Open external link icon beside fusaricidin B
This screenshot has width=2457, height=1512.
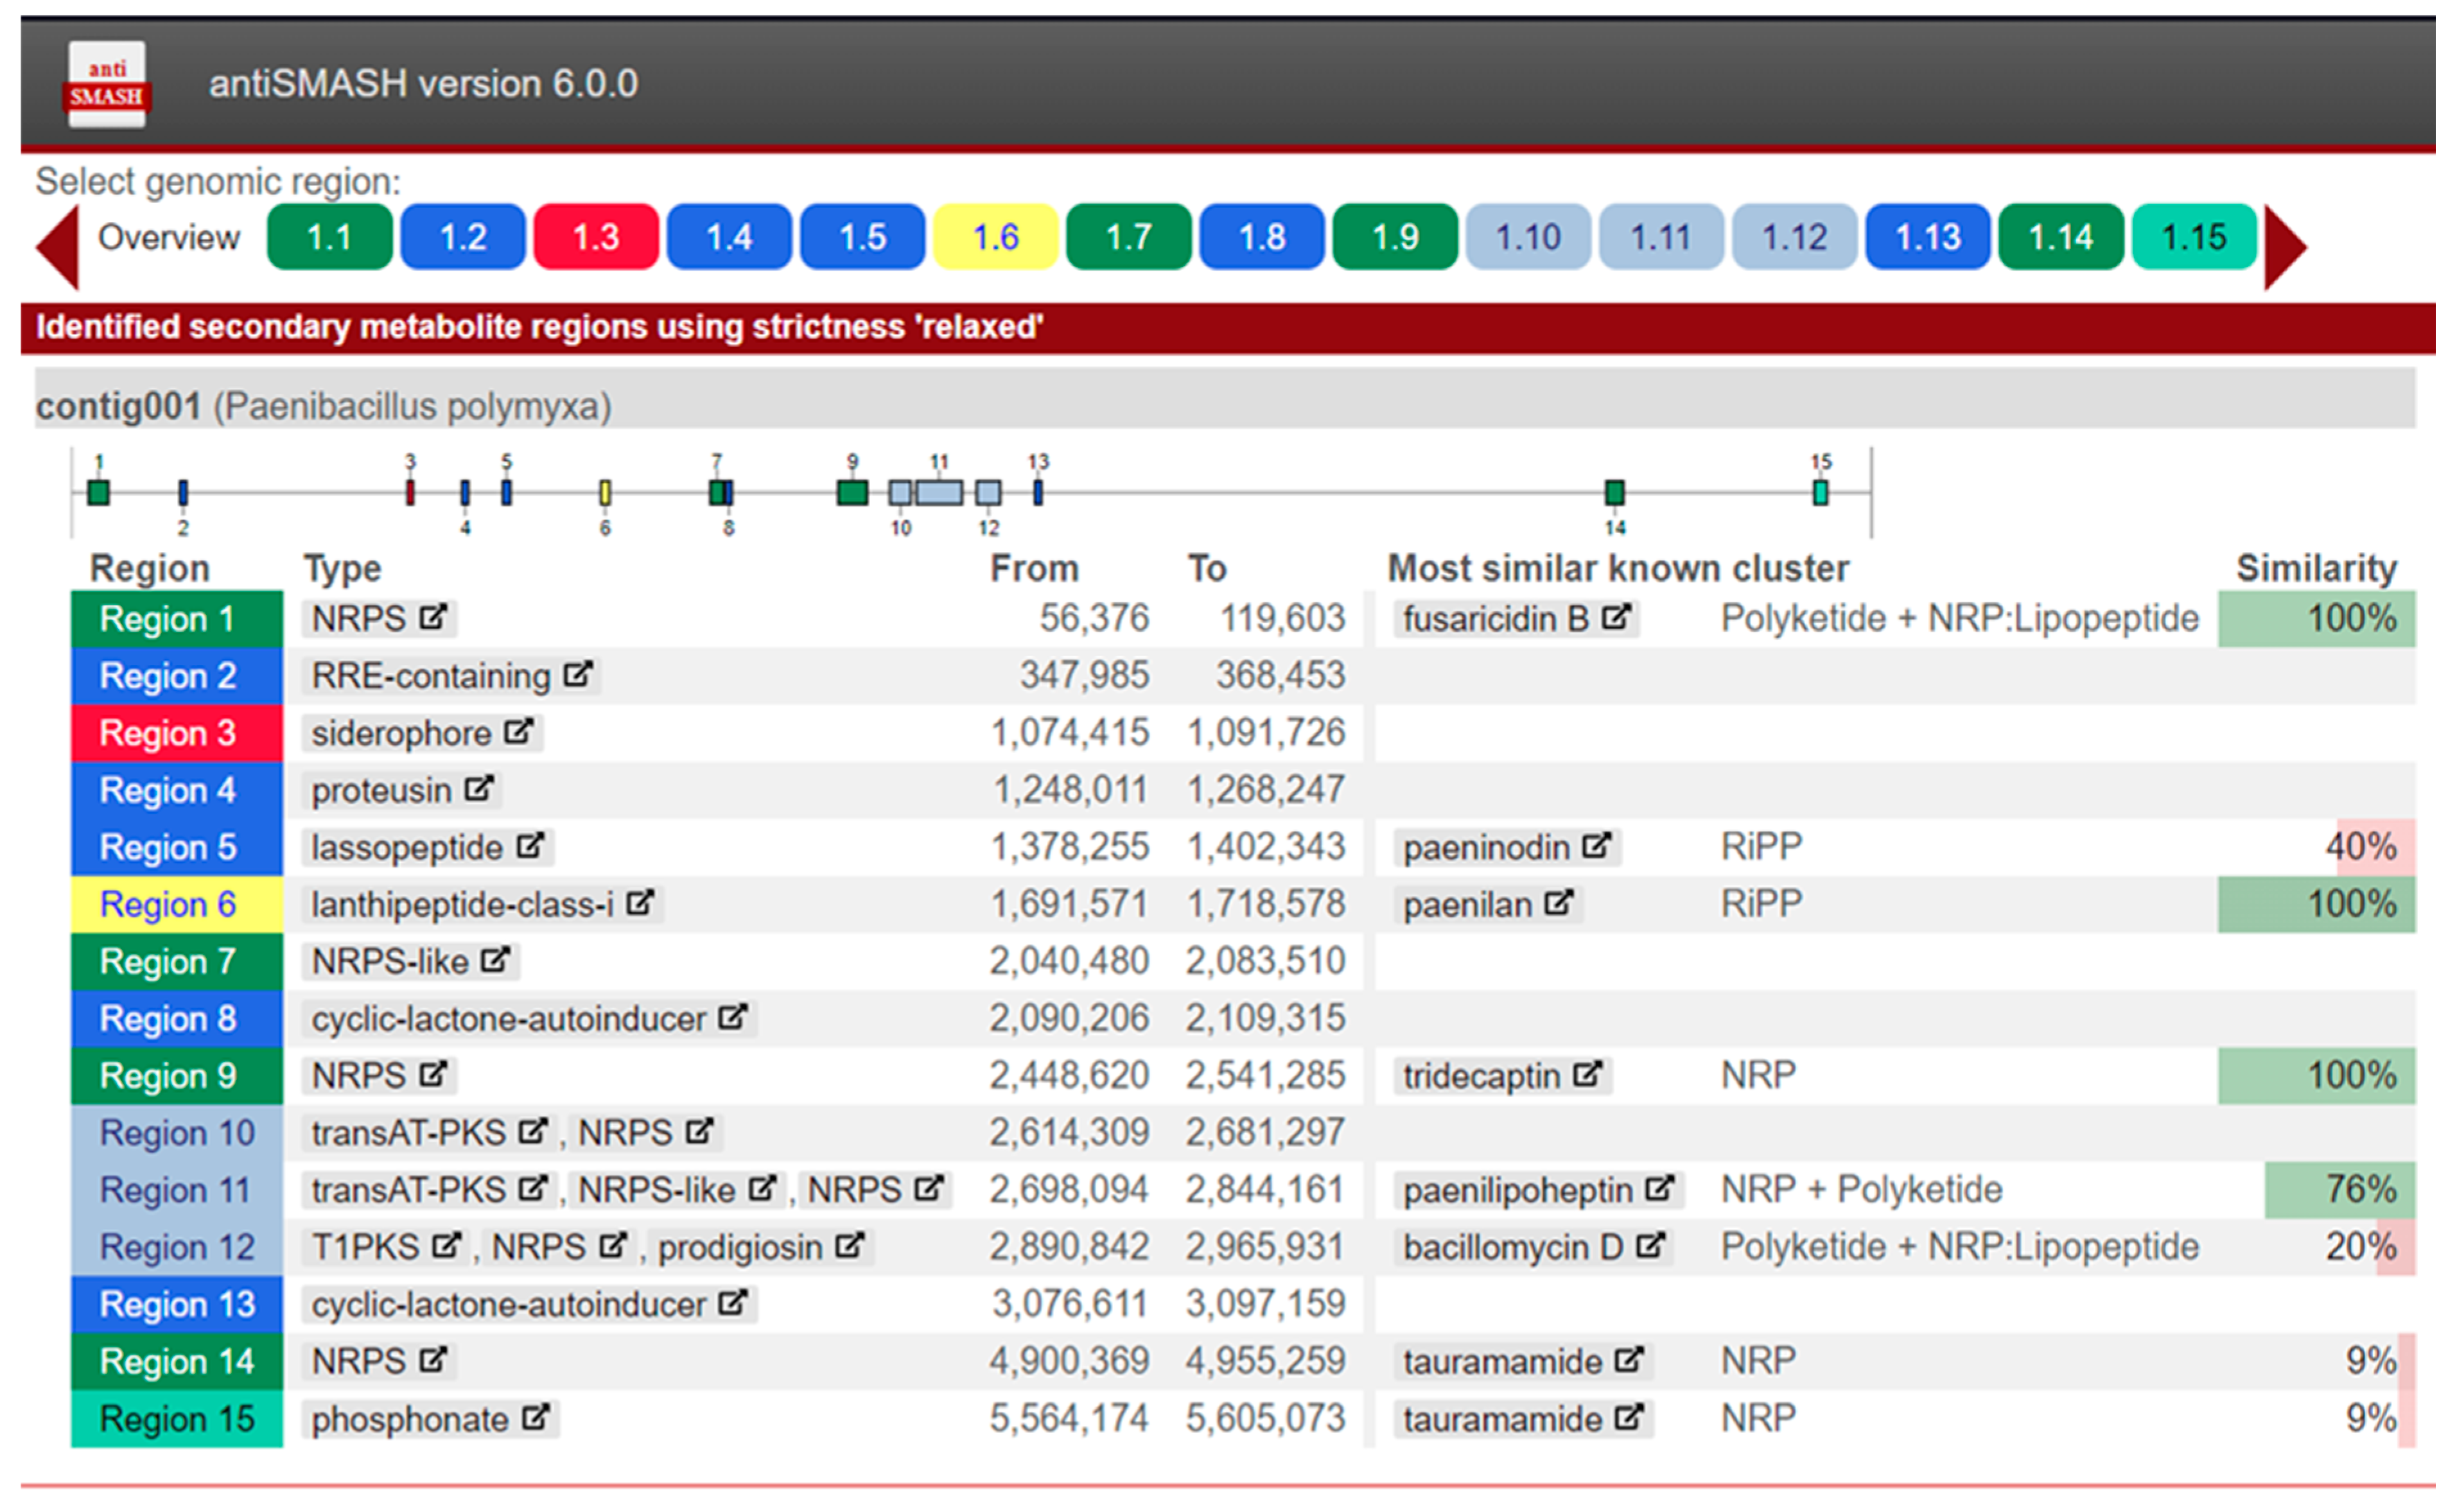[1615, 618]
